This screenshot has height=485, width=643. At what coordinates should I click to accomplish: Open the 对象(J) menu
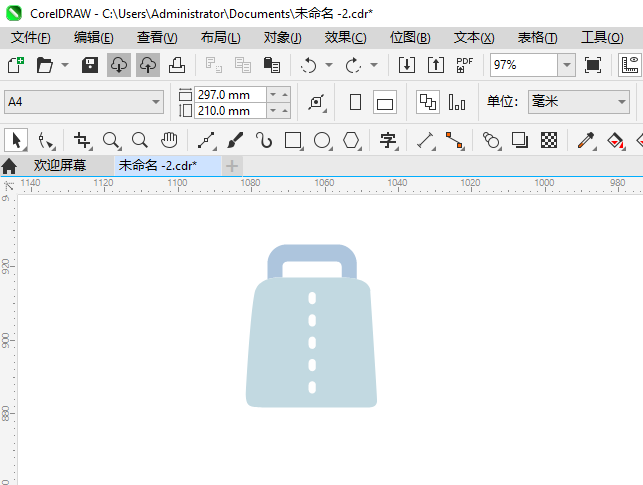pyautogui.click(x=283, y=38)
